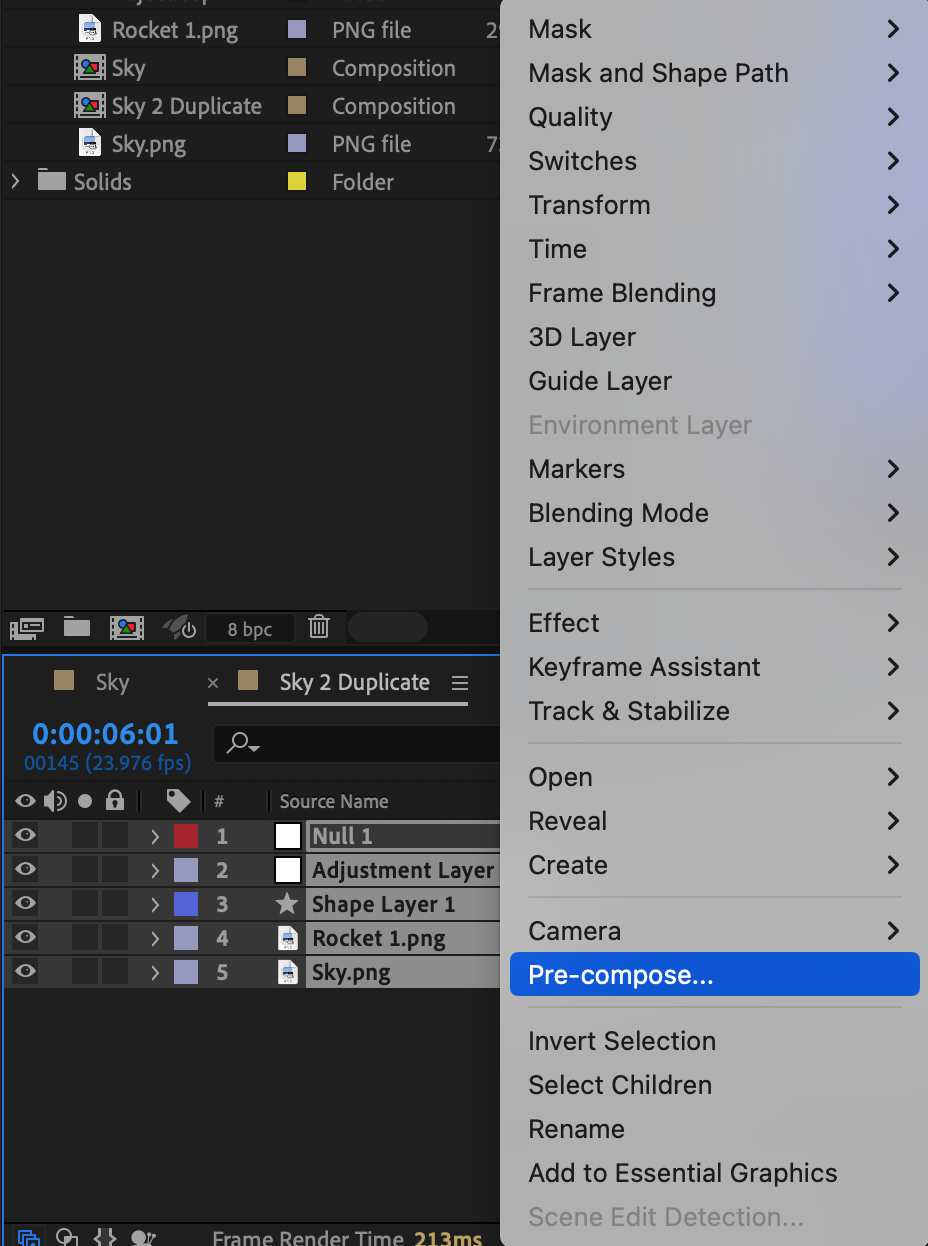
Task: Create a new folder in Project panel
Action: tap(77, 628)
